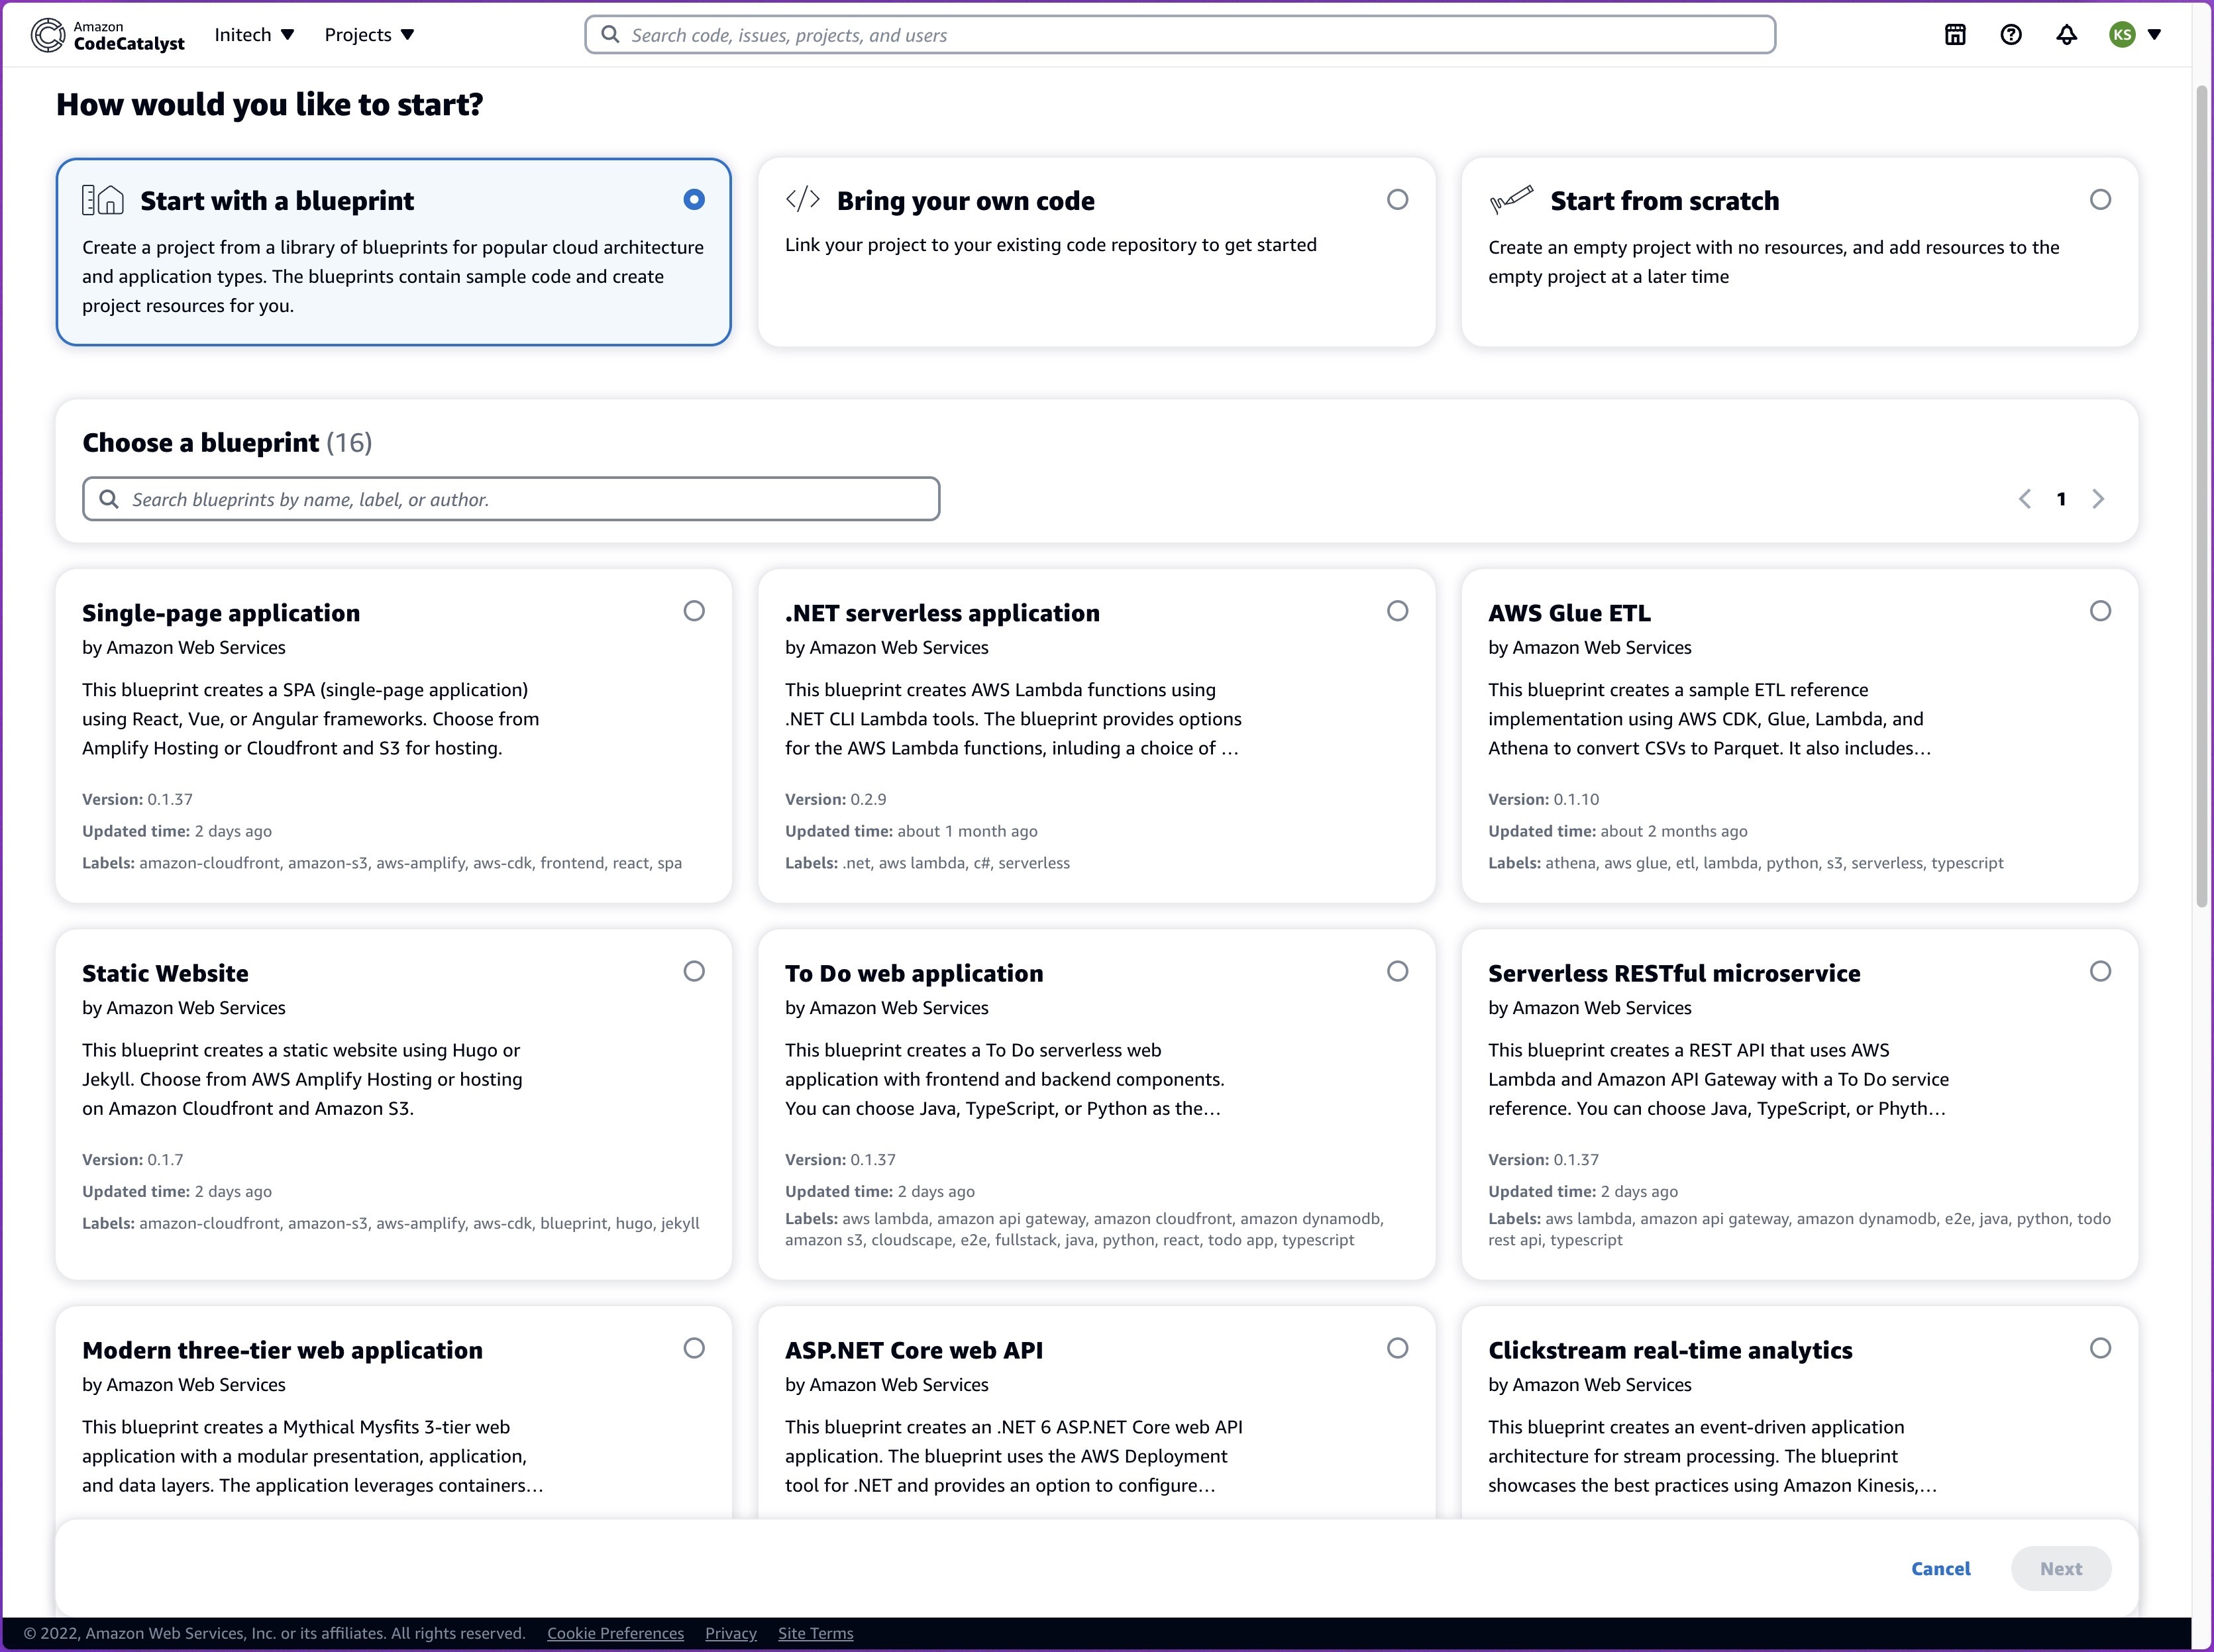Select Start with a blueprint option
The height and width of the screenshot is (1652, 2214).
[694, 200]
